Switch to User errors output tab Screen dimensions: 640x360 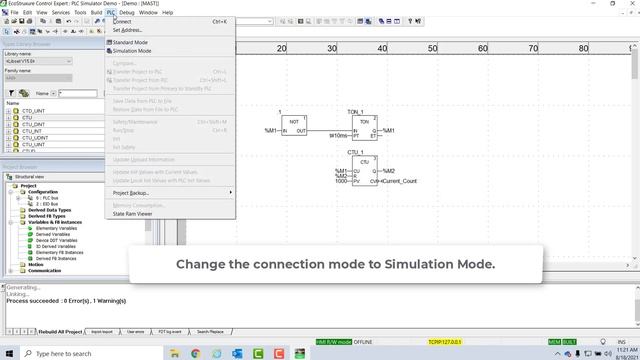(x=135, y=332)
